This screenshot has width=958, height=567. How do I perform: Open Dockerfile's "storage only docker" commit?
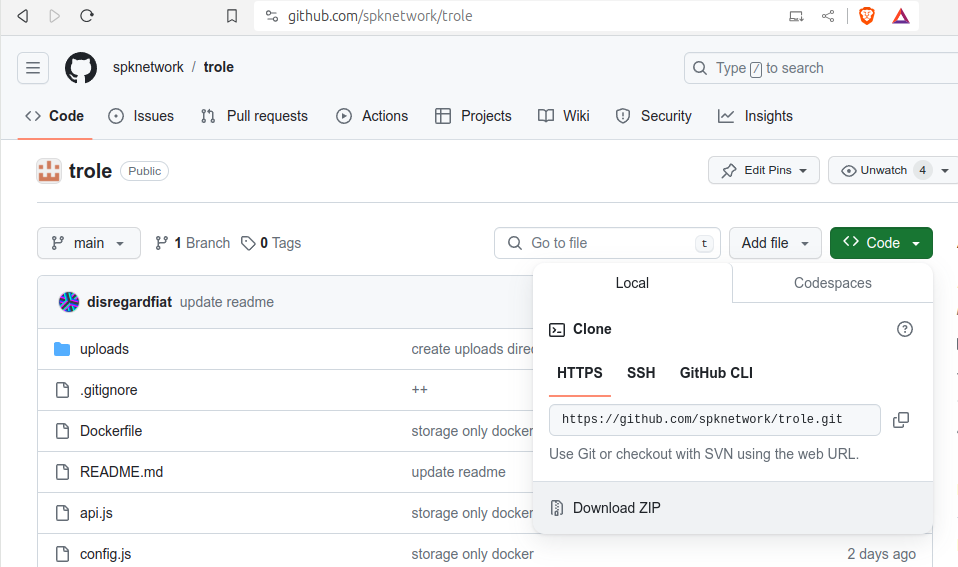(472, 431)
